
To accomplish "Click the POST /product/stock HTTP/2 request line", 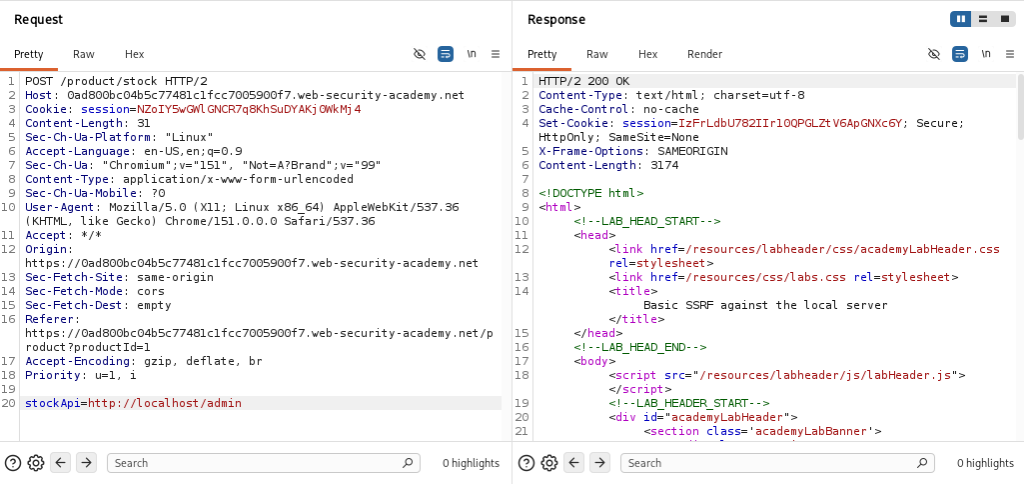I will [116, 82].
